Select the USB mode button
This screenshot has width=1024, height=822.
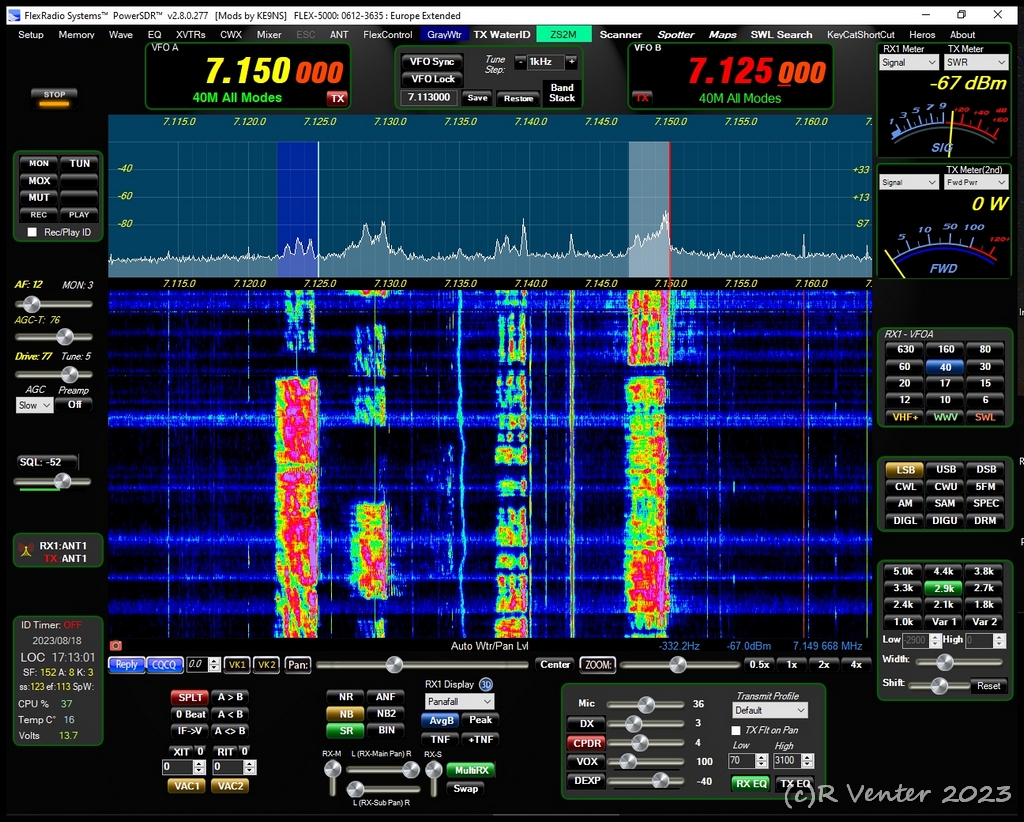(x=945, y=469)
